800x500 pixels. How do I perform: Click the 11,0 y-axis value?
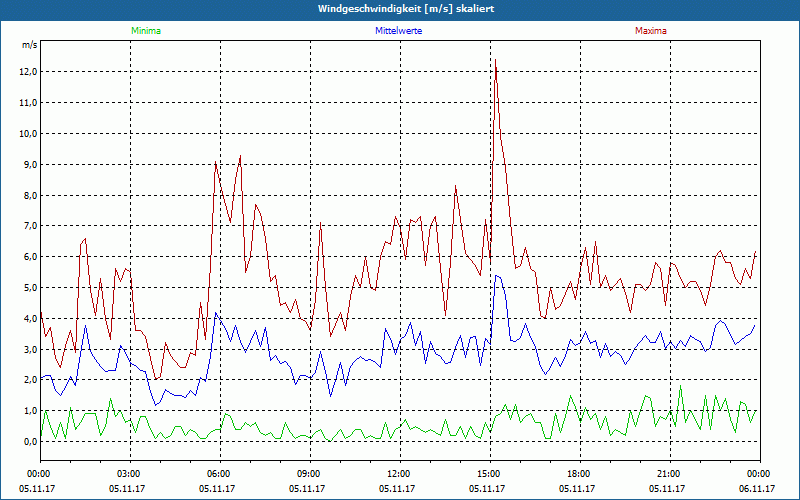28,103
